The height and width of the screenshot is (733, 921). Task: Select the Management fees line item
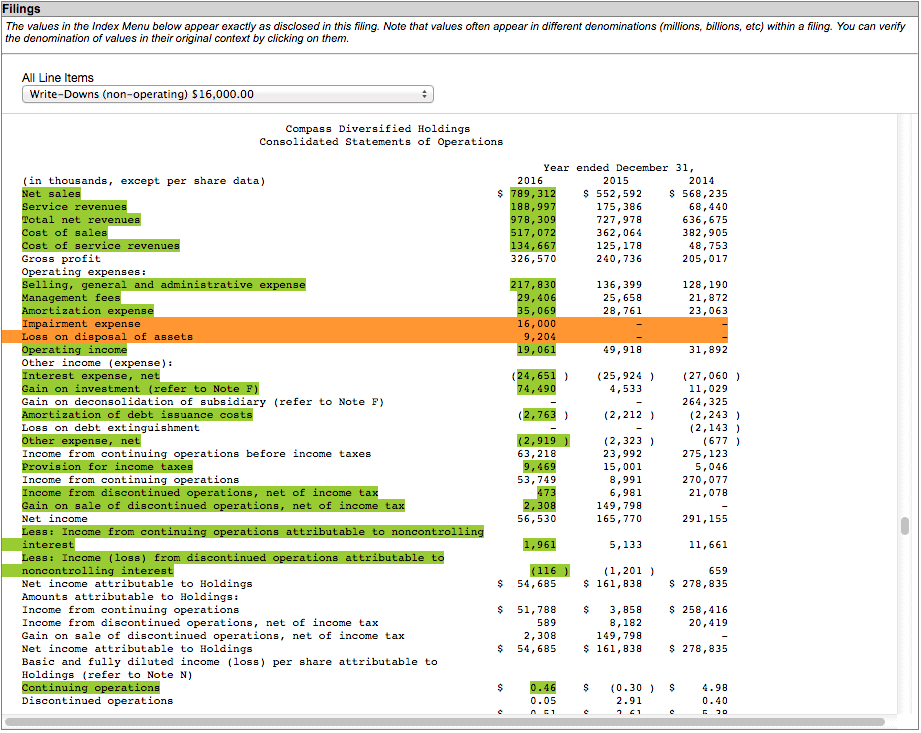[71, 298]
